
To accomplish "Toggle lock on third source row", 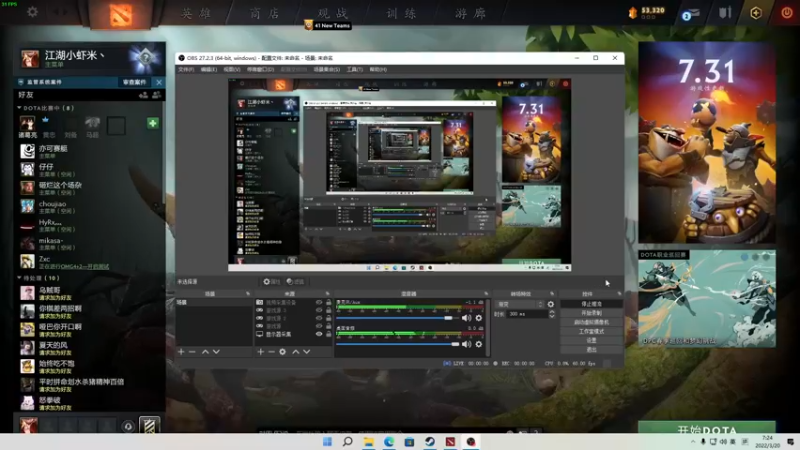I will point(328,318).
